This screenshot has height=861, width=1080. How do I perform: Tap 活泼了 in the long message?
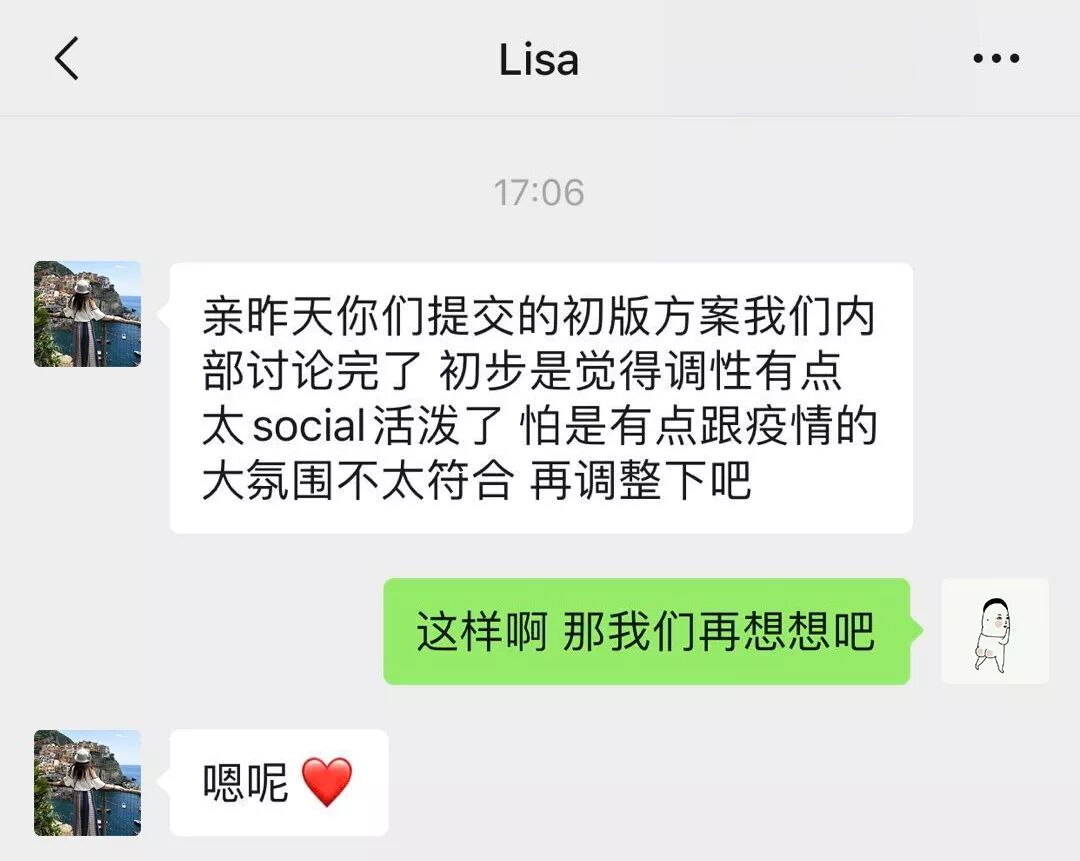pyautogui.click(x=437, y=426)
